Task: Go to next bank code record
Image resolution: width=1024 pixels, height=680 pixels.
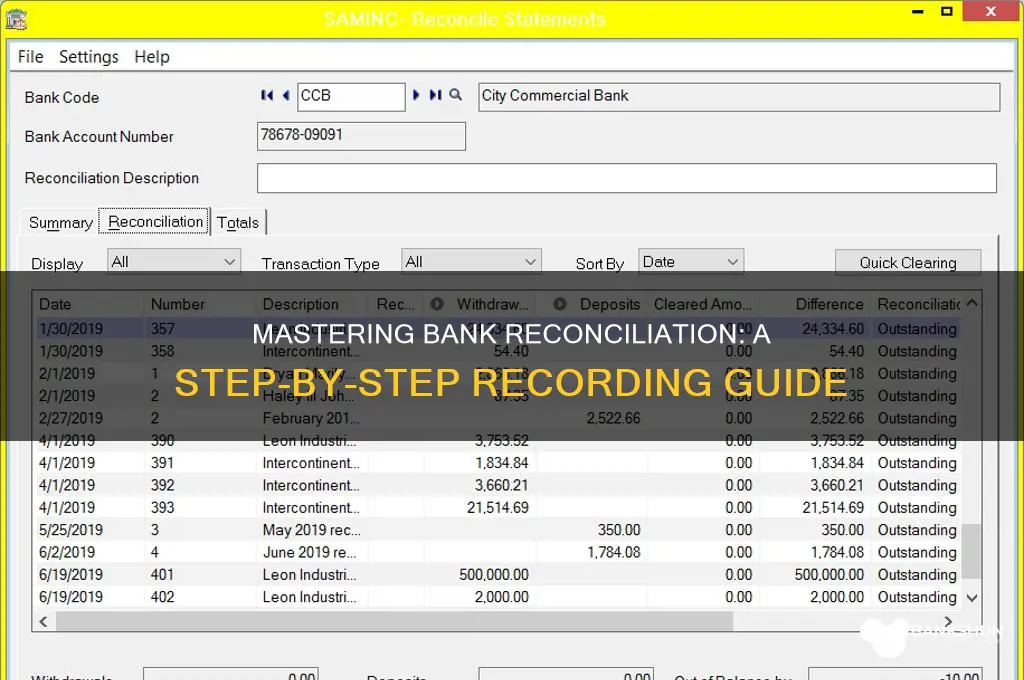Action: (x=416, y=95)
